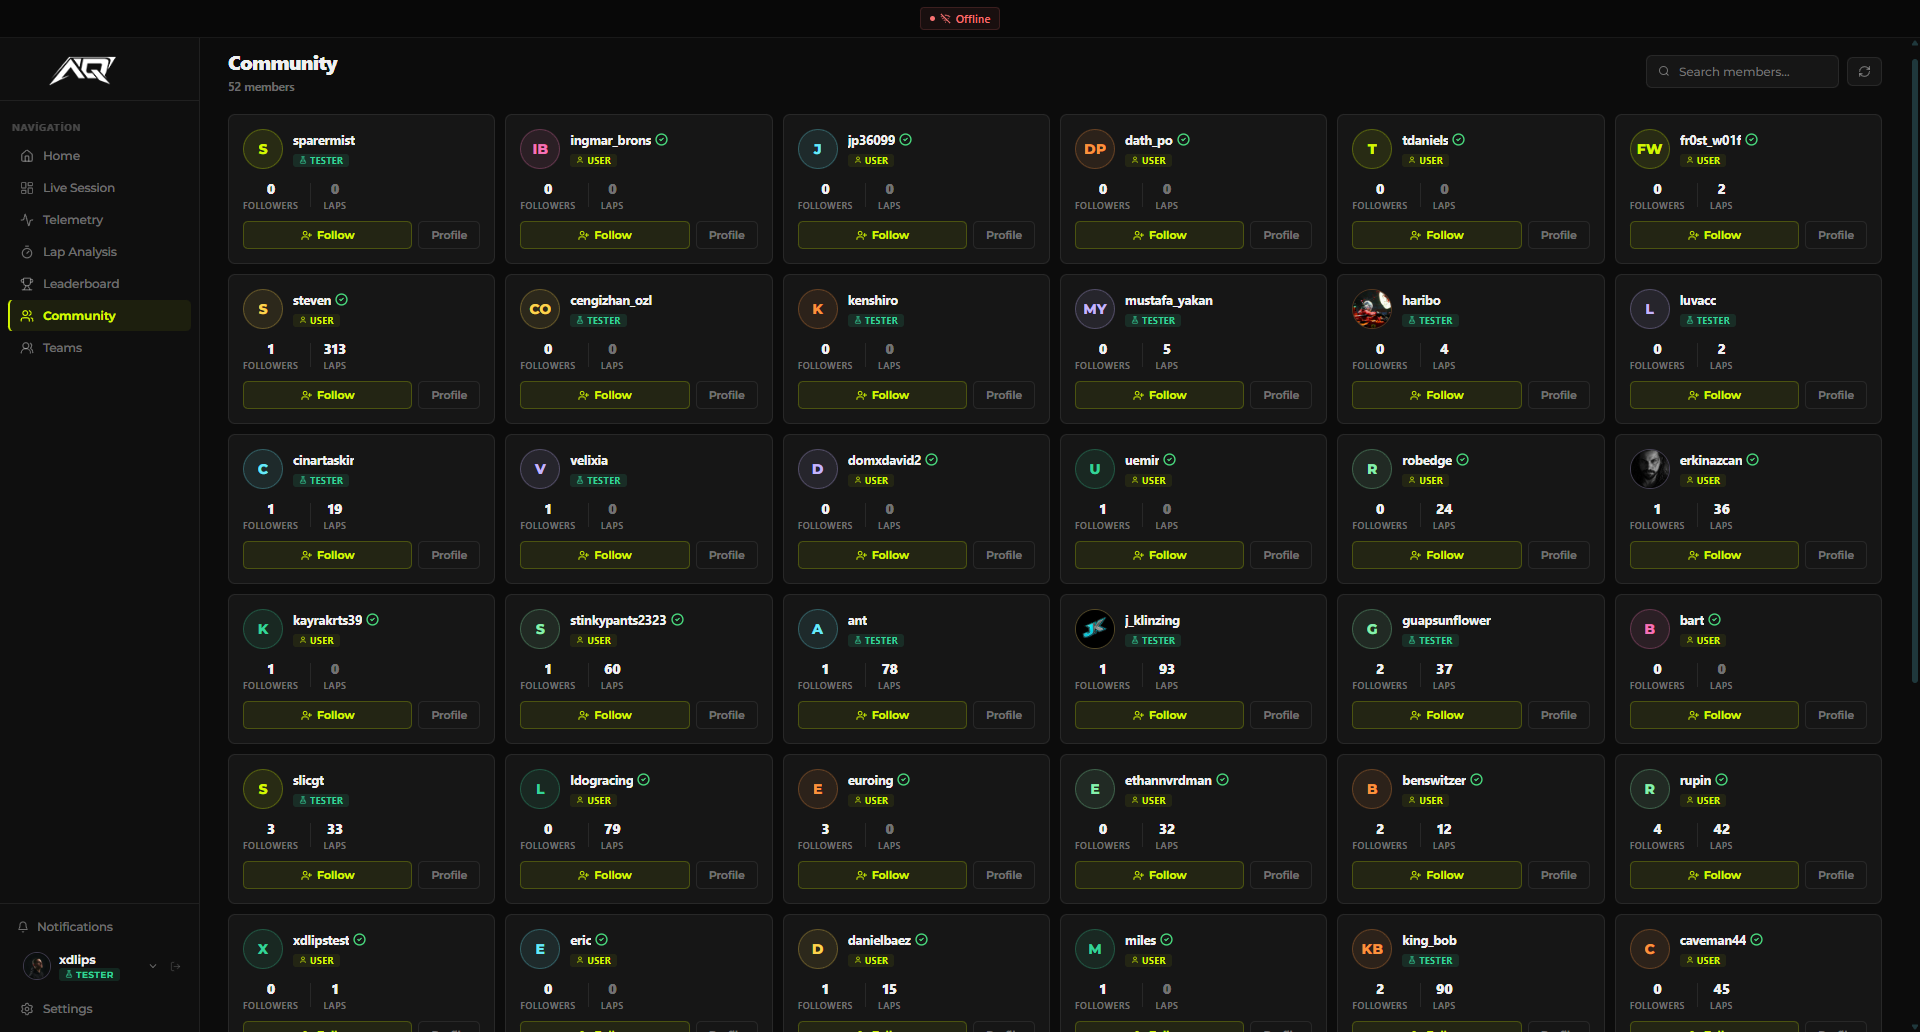
Task: Click the erkinazcan avatar photo
Action: coord(1649,469)
